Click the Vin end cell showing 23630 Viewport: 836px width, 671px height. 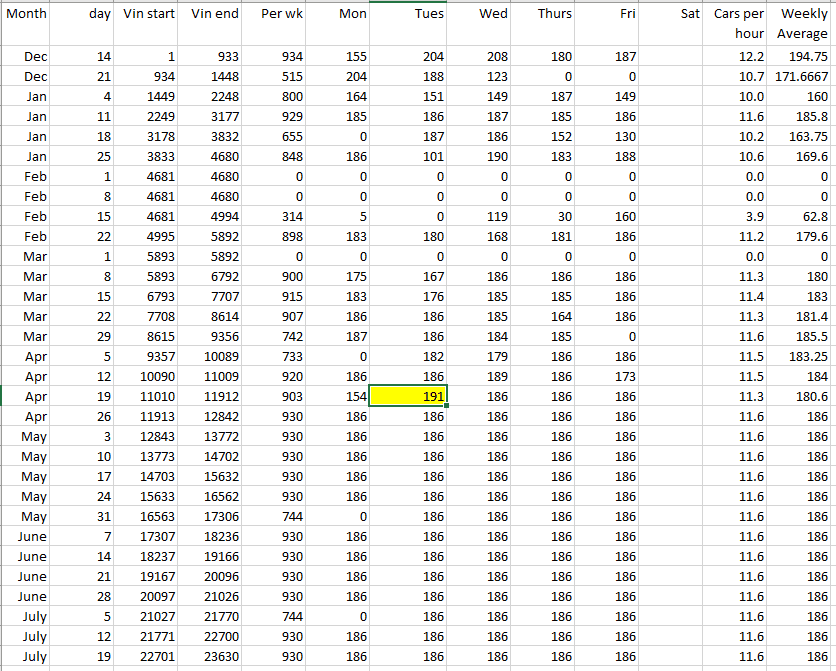(x=213, y=656)
